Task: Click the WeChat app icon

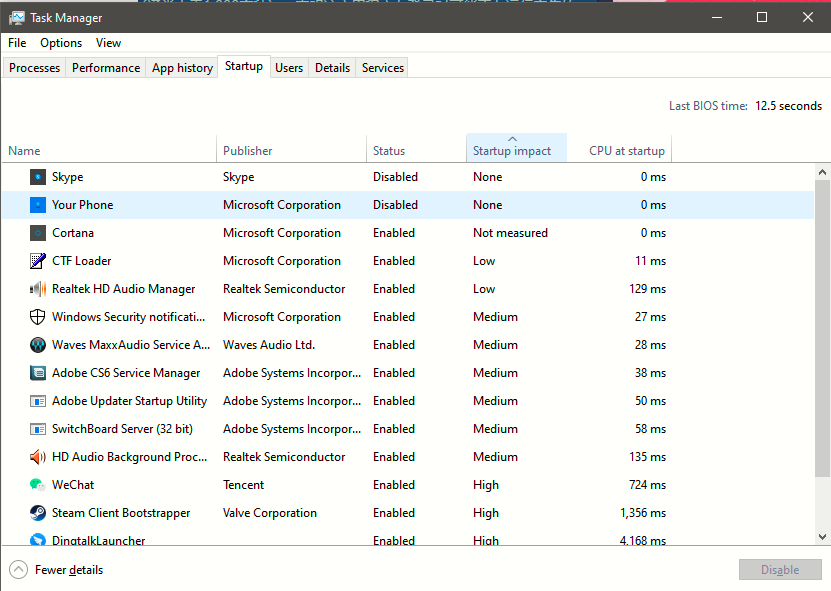Action: coord(38,485)
